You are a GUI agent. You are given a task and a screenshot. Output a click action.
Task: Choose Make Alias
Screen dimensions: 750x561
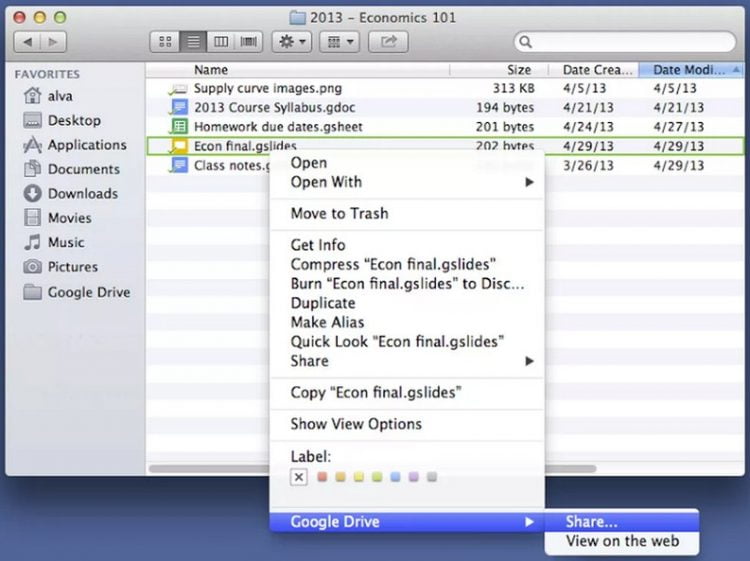click(x=407, y=322)
